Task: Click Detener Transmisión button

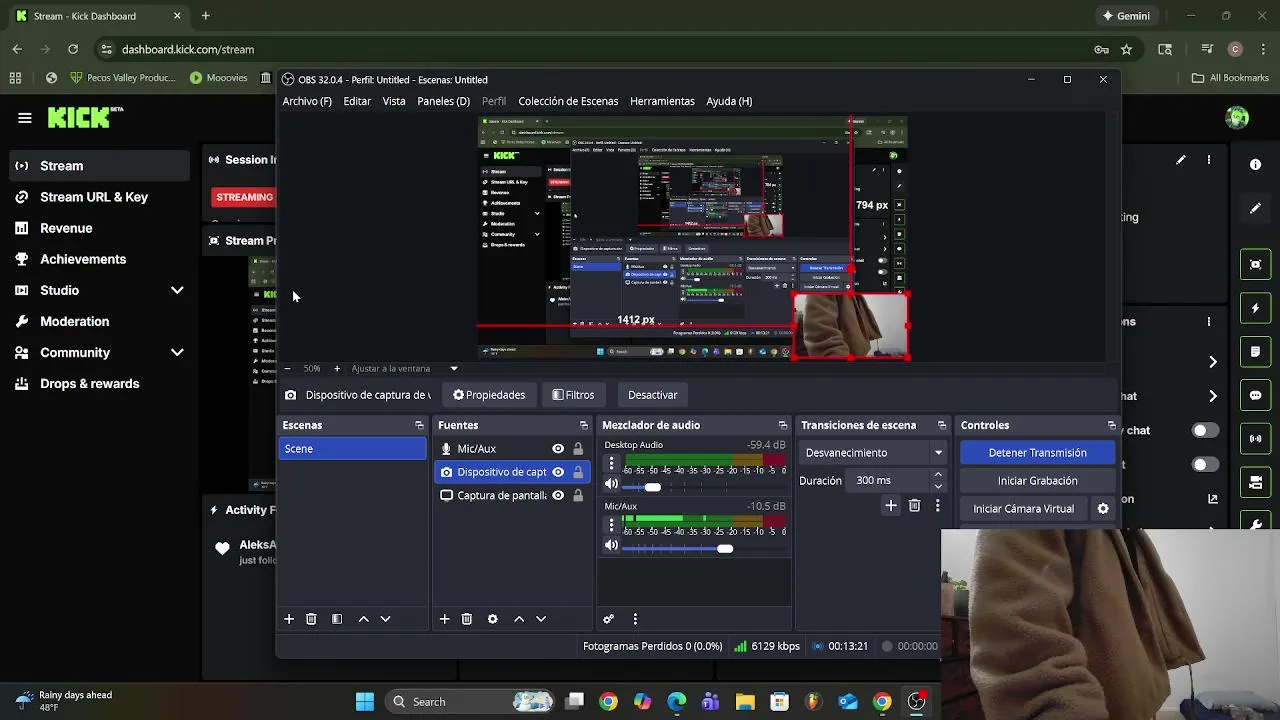Action: (1037, 453)
